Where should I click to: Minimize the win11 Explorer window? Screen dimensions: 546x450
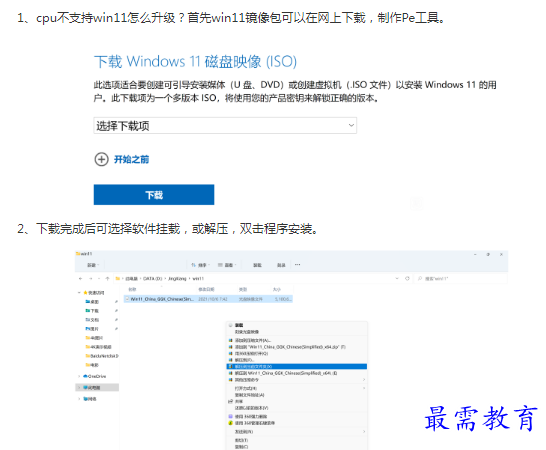tap(475, 255)
